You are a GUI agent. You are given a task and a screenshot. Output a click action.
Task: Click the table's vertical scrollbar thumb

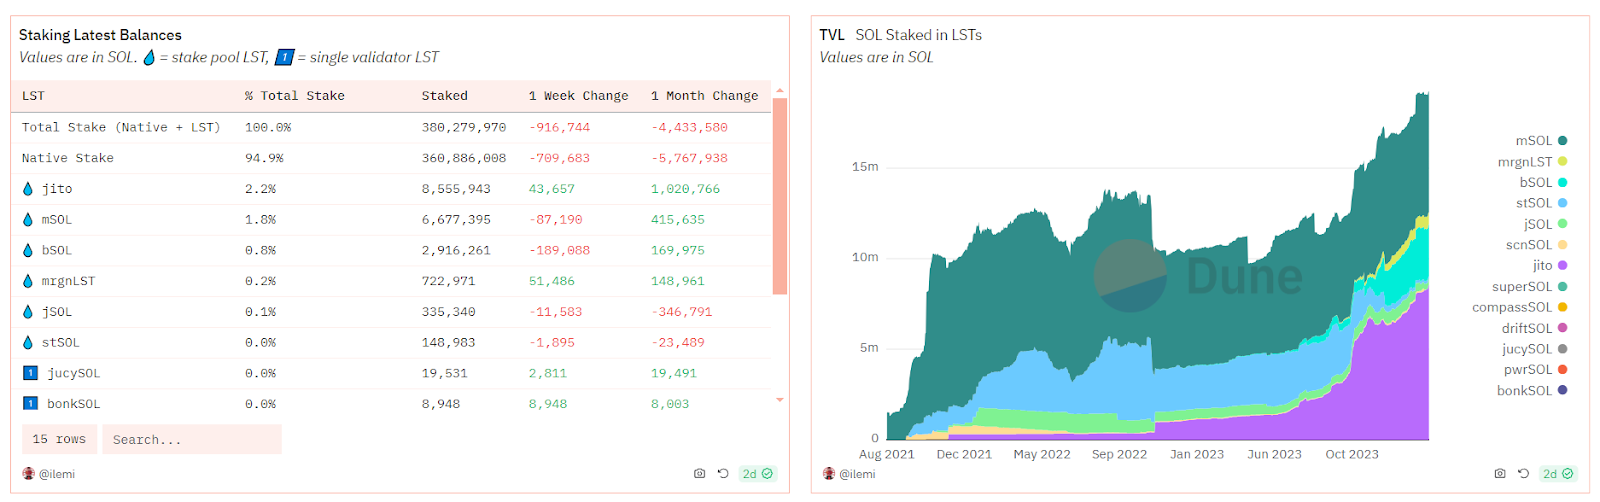(x=780, y=196)
